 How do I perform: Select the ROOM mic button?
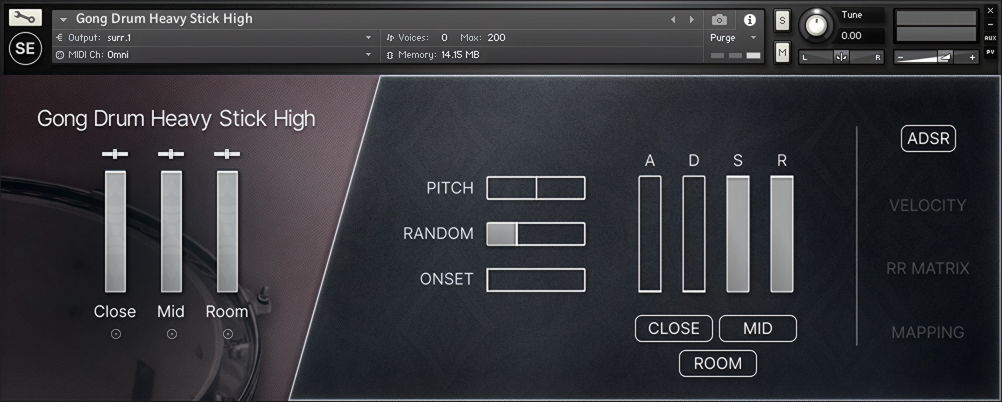(717, 363)
